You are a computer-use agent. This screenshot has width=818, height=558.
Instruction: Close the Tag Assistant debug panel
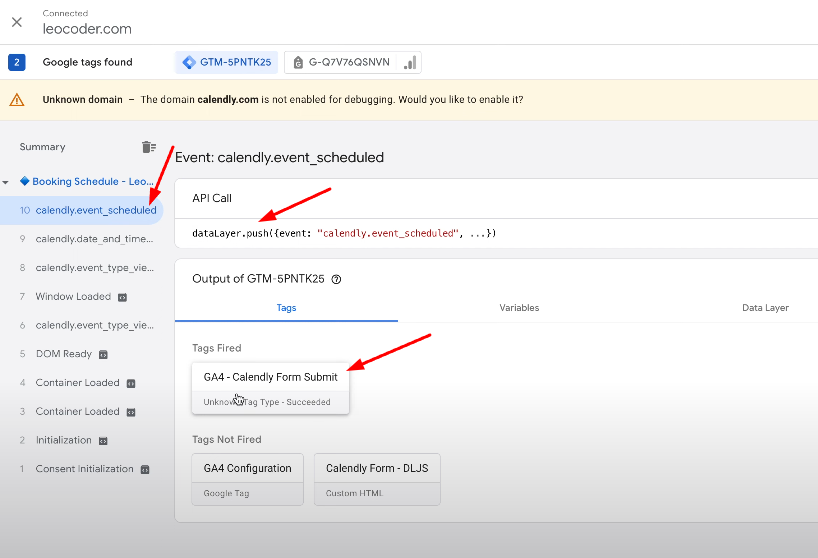[17, 22]
